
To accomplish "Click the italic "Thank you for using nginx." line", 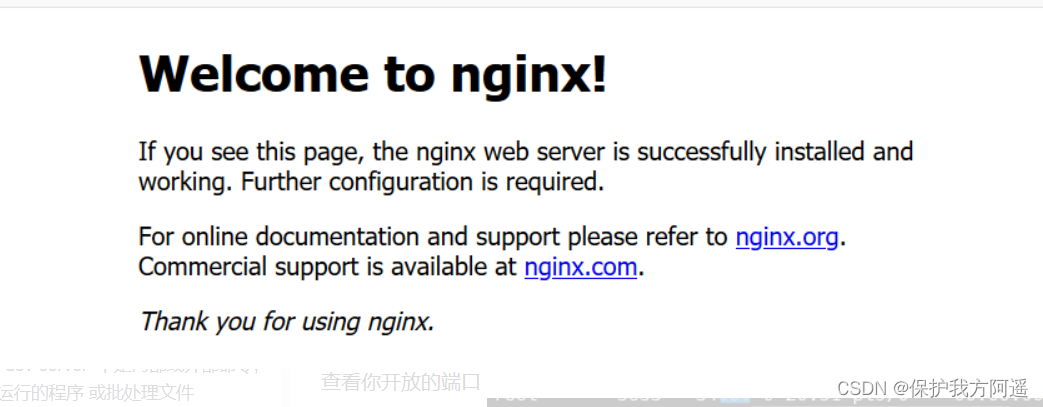I will point(287,322).
